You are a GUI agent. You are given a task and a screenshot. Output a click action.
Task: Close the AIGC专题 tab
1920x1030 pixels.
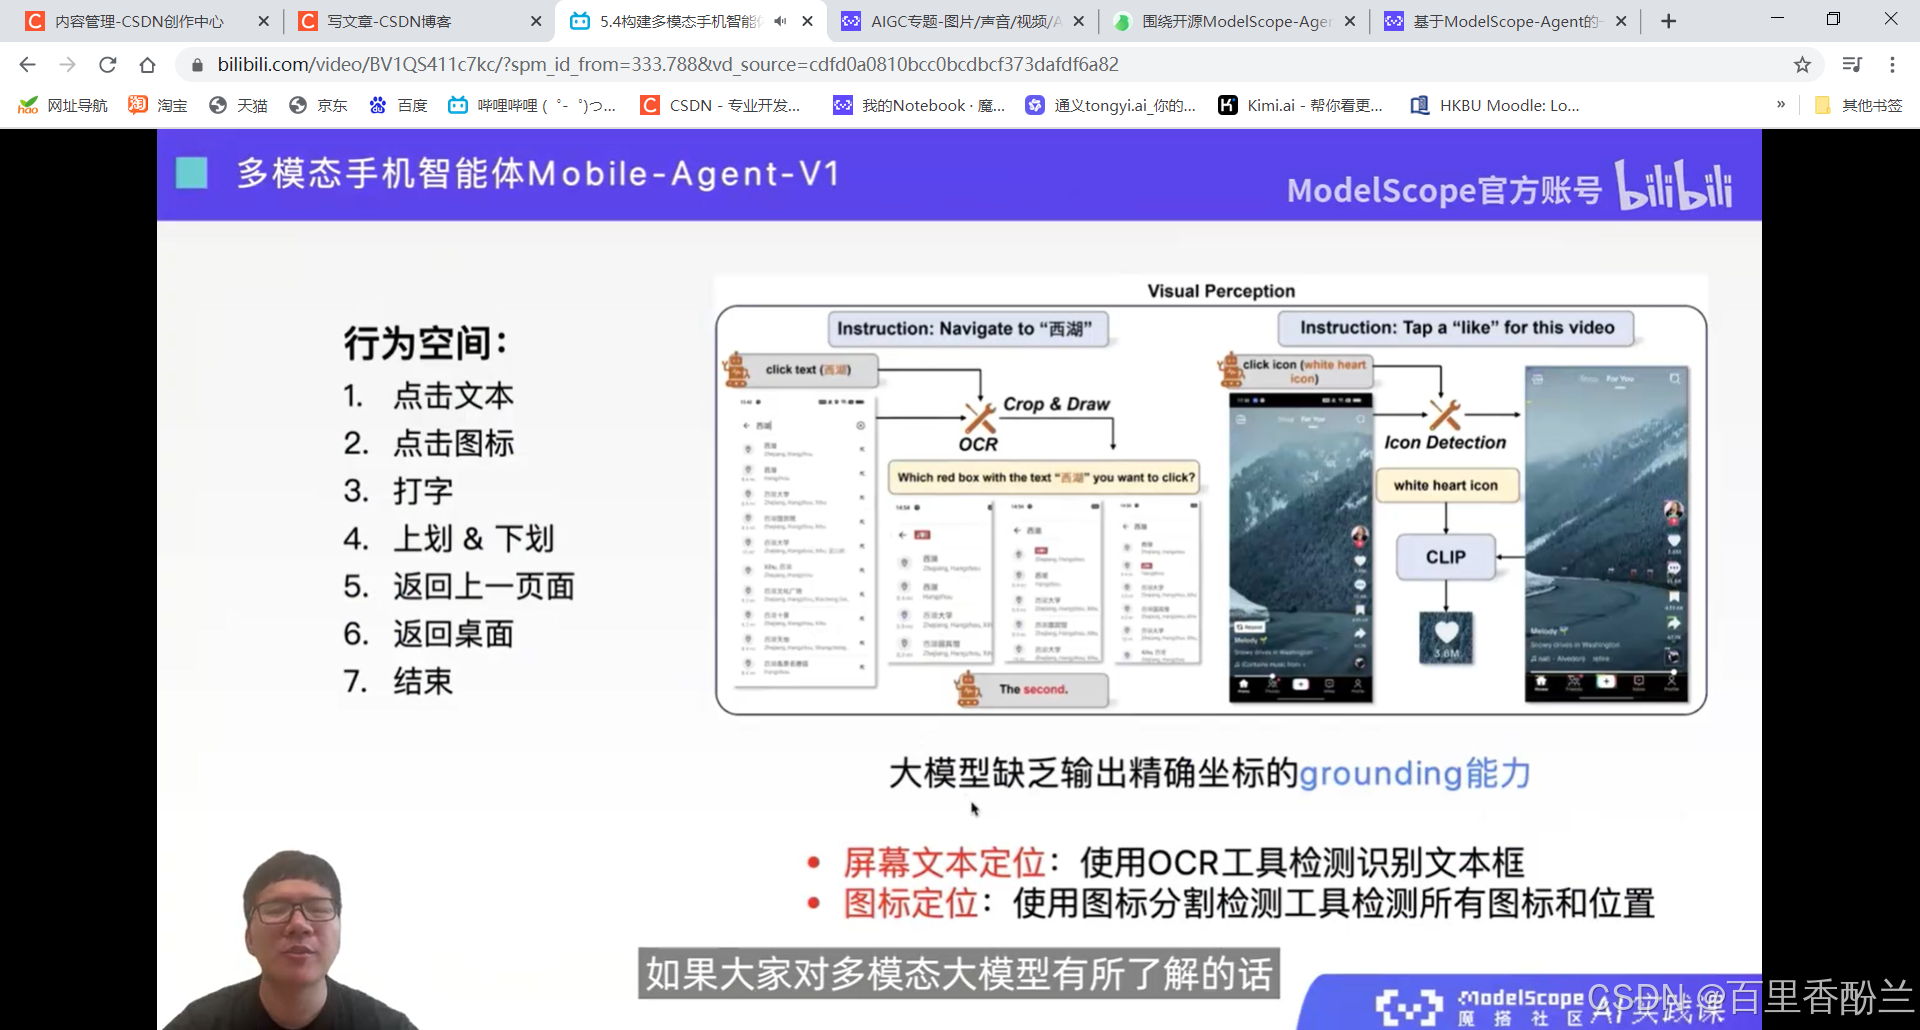pos(1078,21)
